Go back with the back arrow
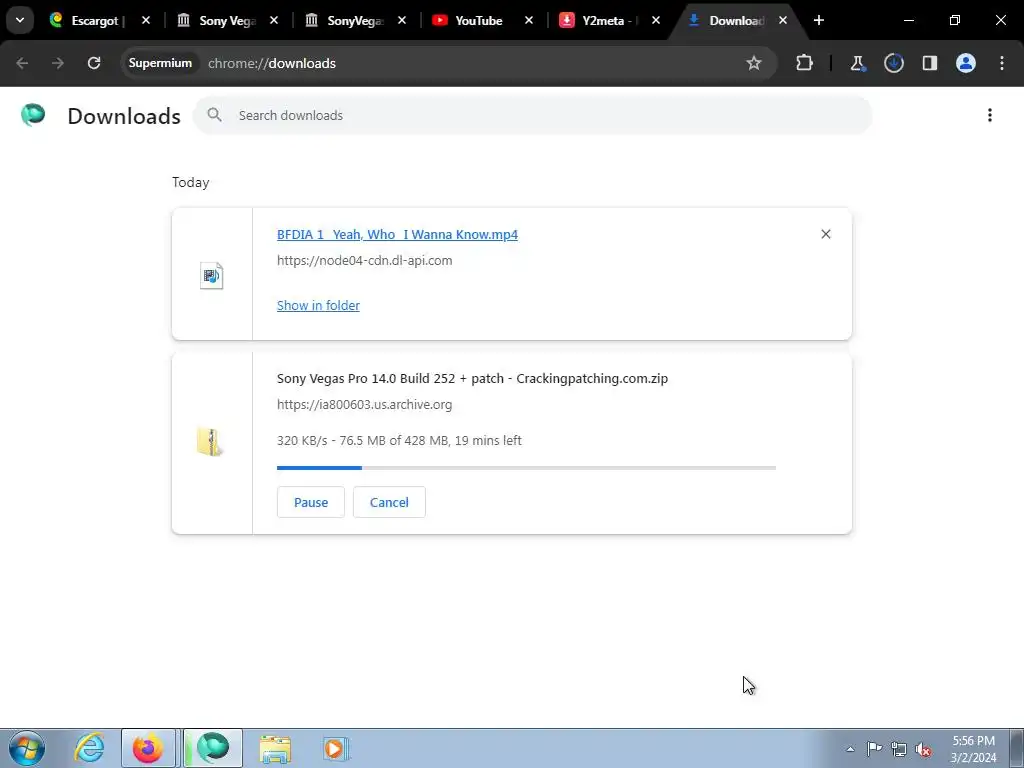 (22, 63)
